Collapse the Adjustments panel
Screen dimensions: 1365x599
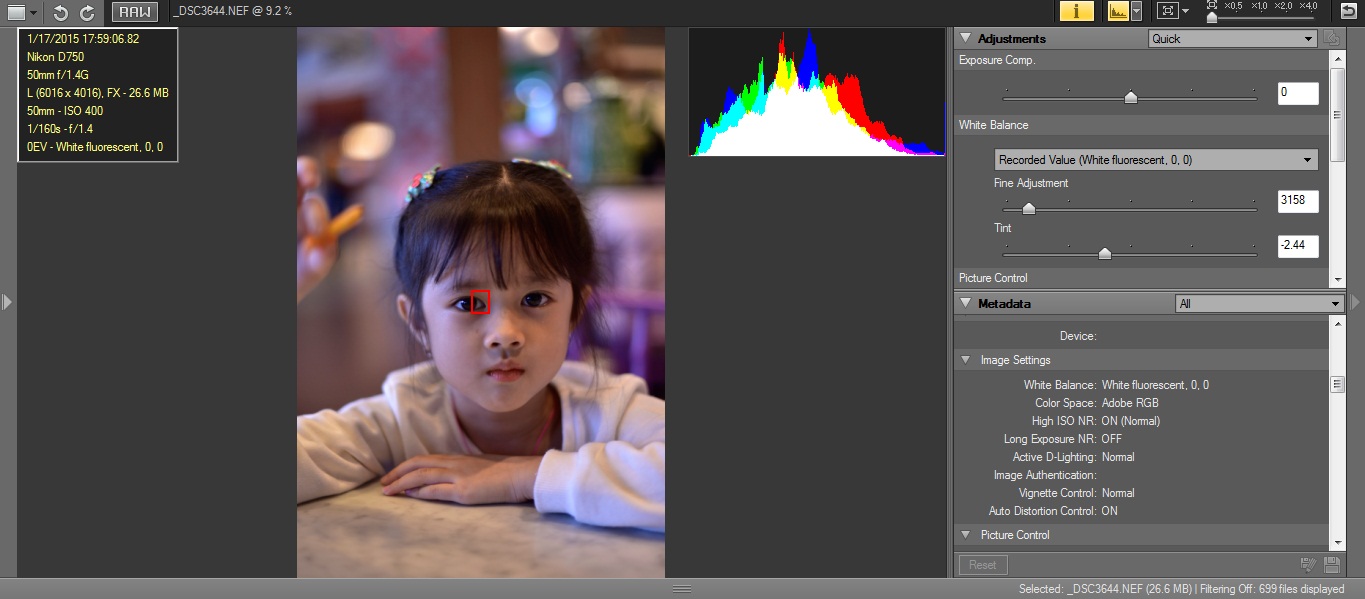[x=965, y=39]
